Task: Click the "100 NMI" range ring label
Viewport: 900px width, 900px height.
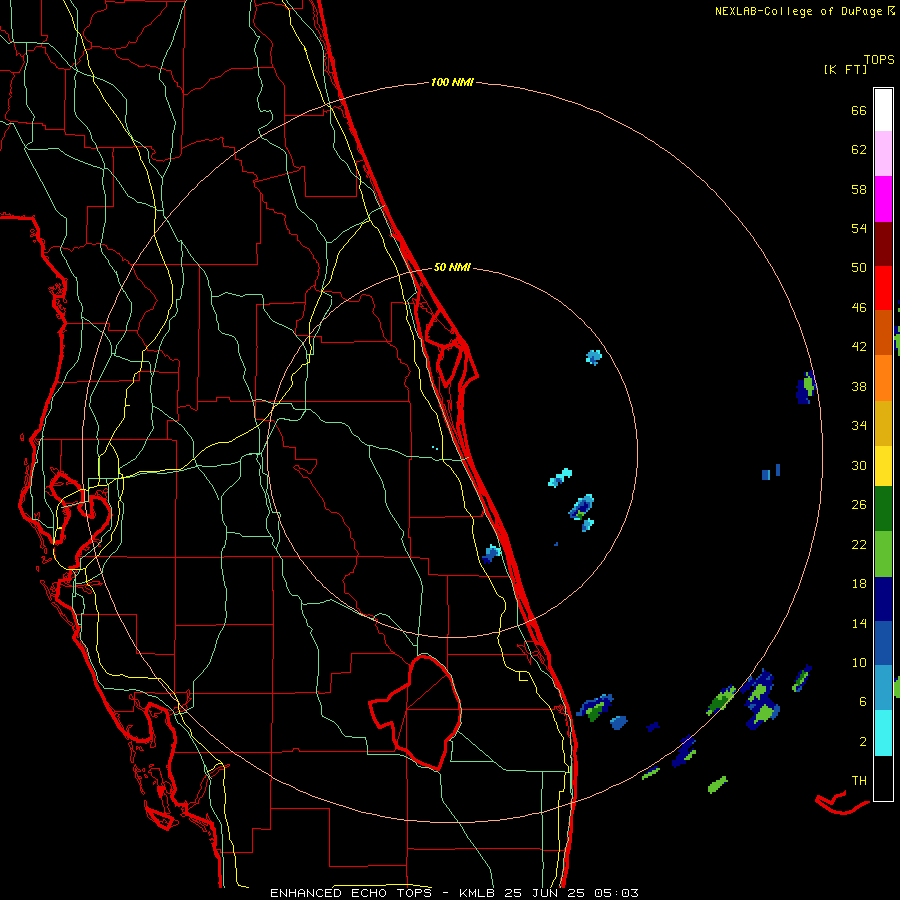Action: pyautogui.click(x=452, y=83)
